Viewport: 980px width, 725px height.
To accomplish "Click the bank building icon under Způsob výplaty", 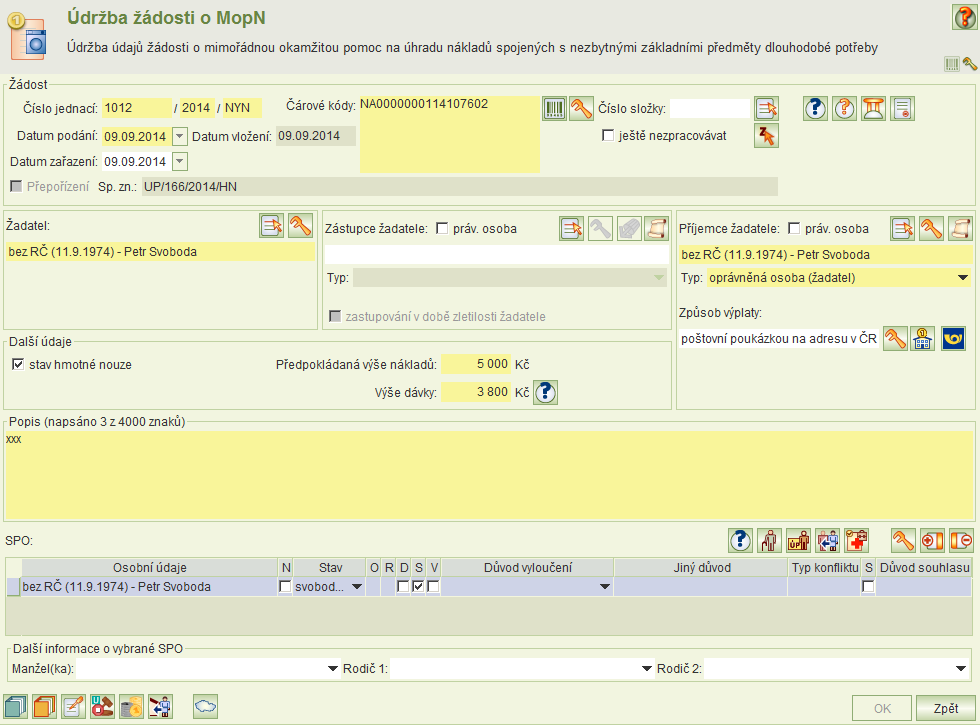I will 922,339.
